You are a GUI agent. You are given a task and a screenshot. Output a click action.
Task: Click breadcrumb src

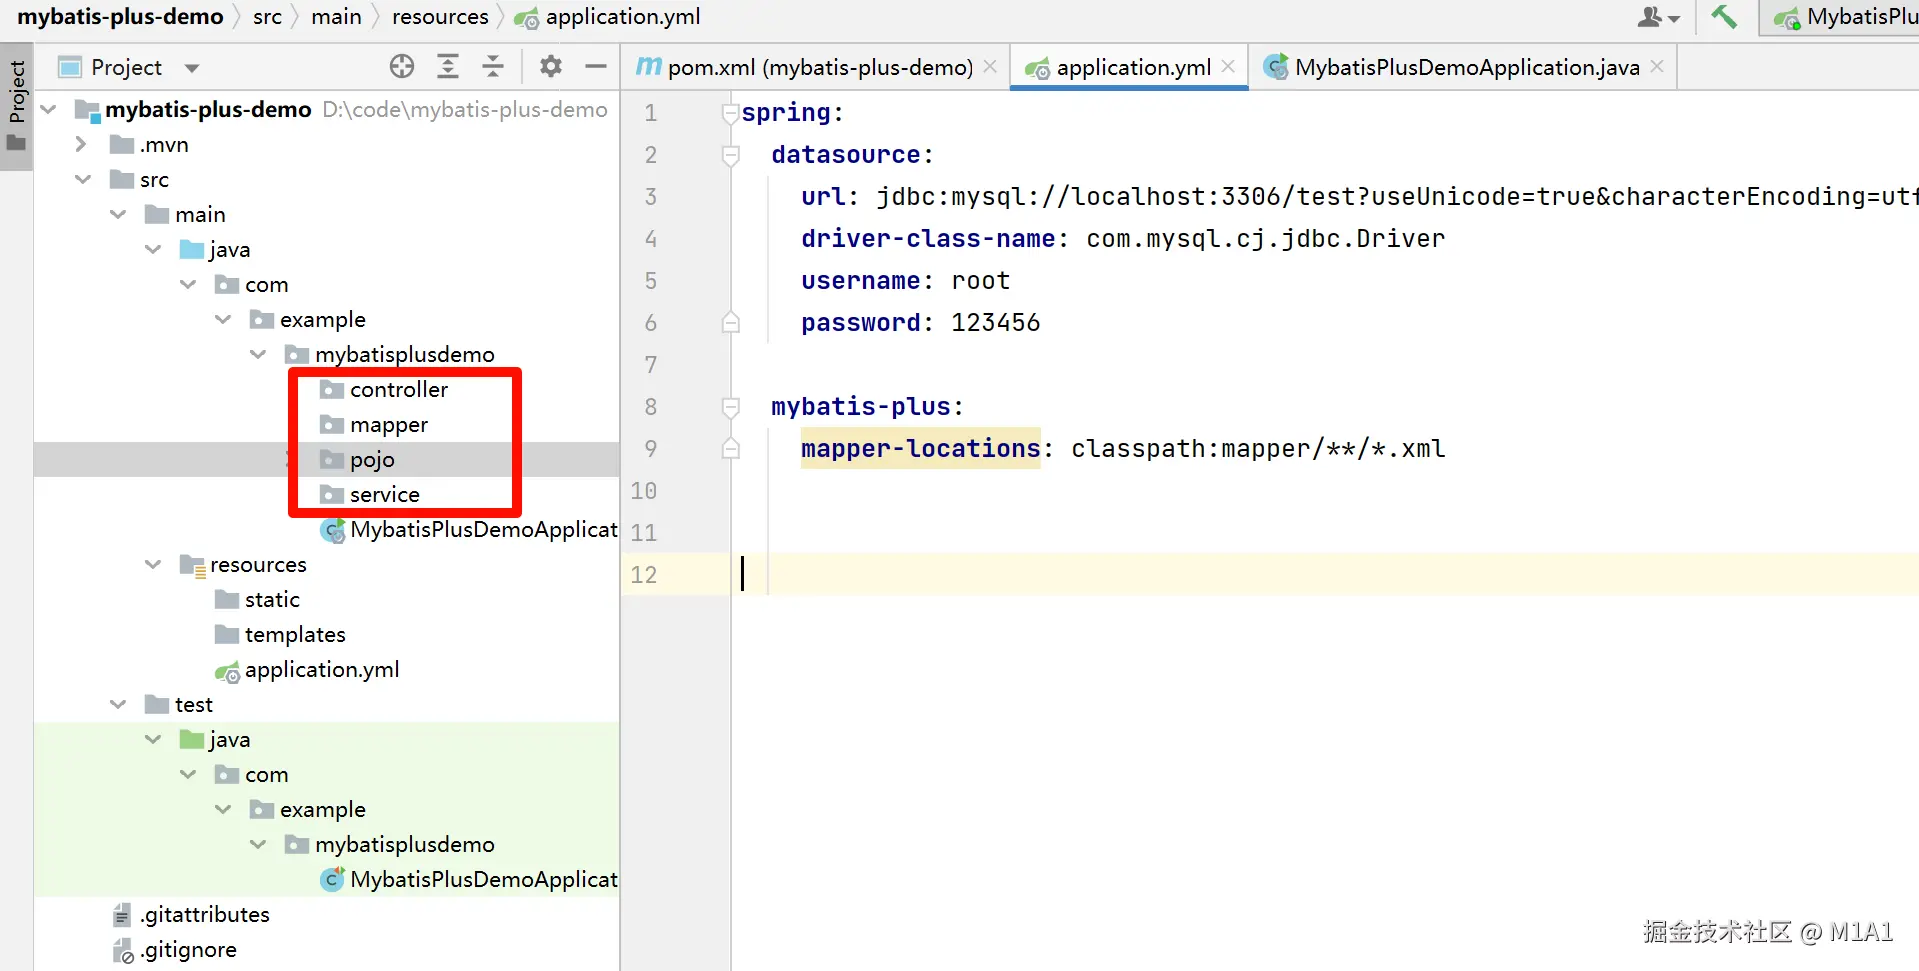point(267,16)
